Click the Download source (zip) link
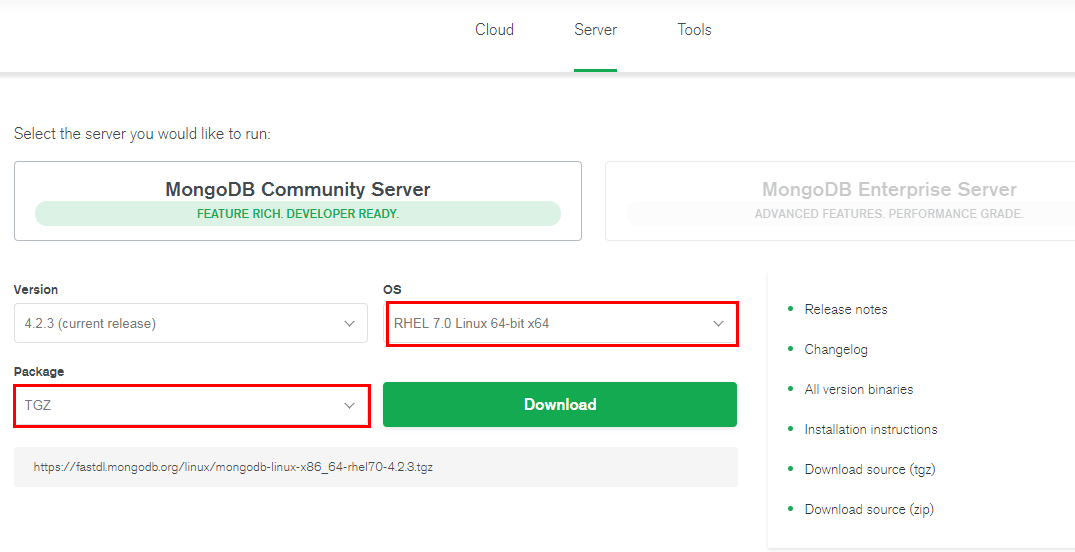This screenshot has height=552, width=1075. 869,509
